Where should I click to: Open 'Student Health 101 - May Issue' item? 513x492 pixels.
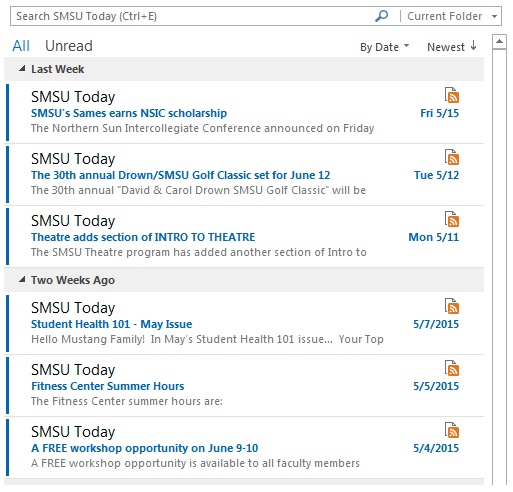pyautogui.click(x=245, y=324)
